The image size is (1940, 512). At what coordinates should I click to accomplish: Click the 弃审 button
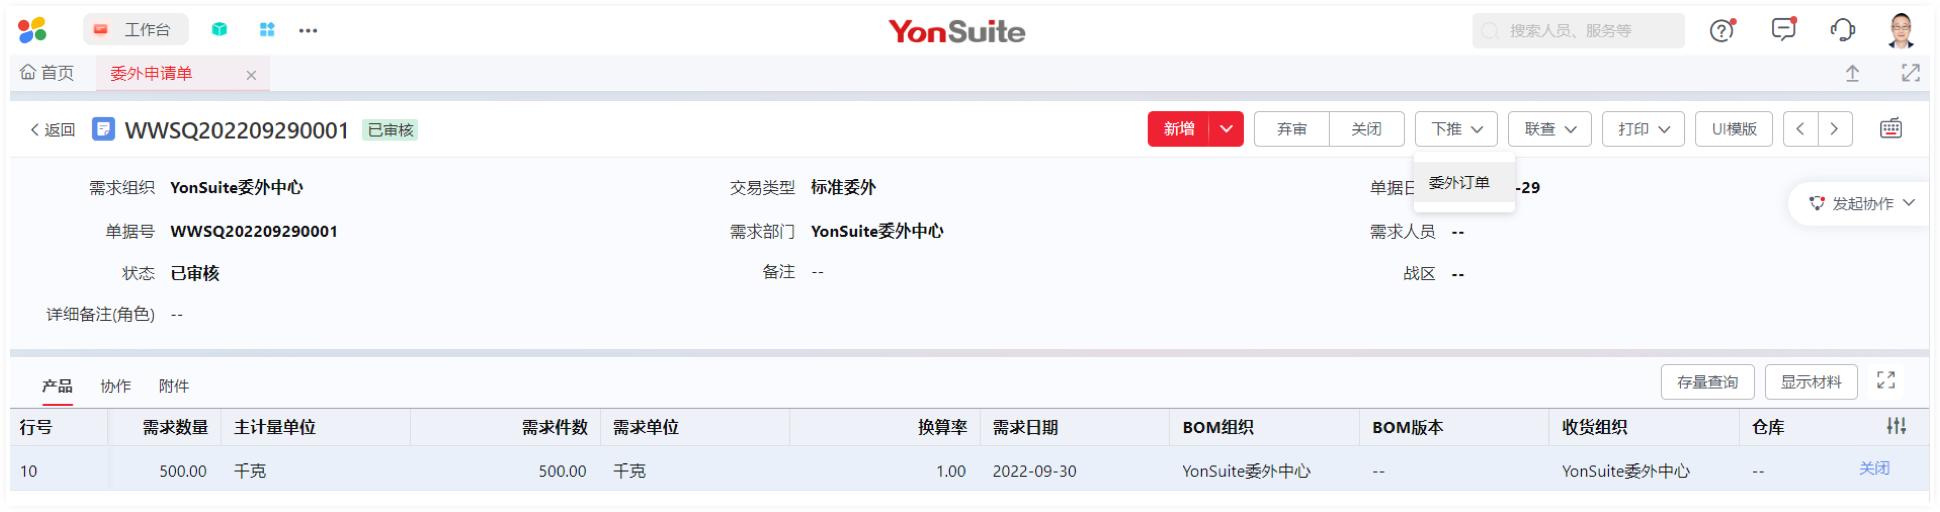pyautogui.click(x=1291, y=129)
